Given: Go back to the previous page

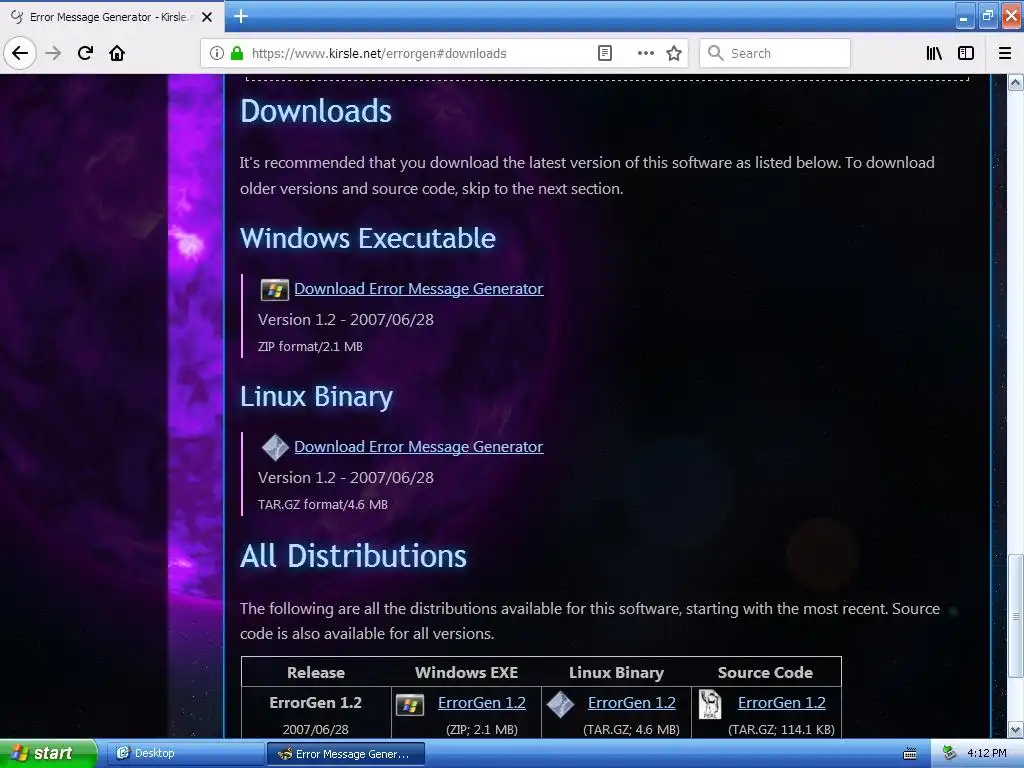Looking at the screenshot, I should click(x=20, y=53).
